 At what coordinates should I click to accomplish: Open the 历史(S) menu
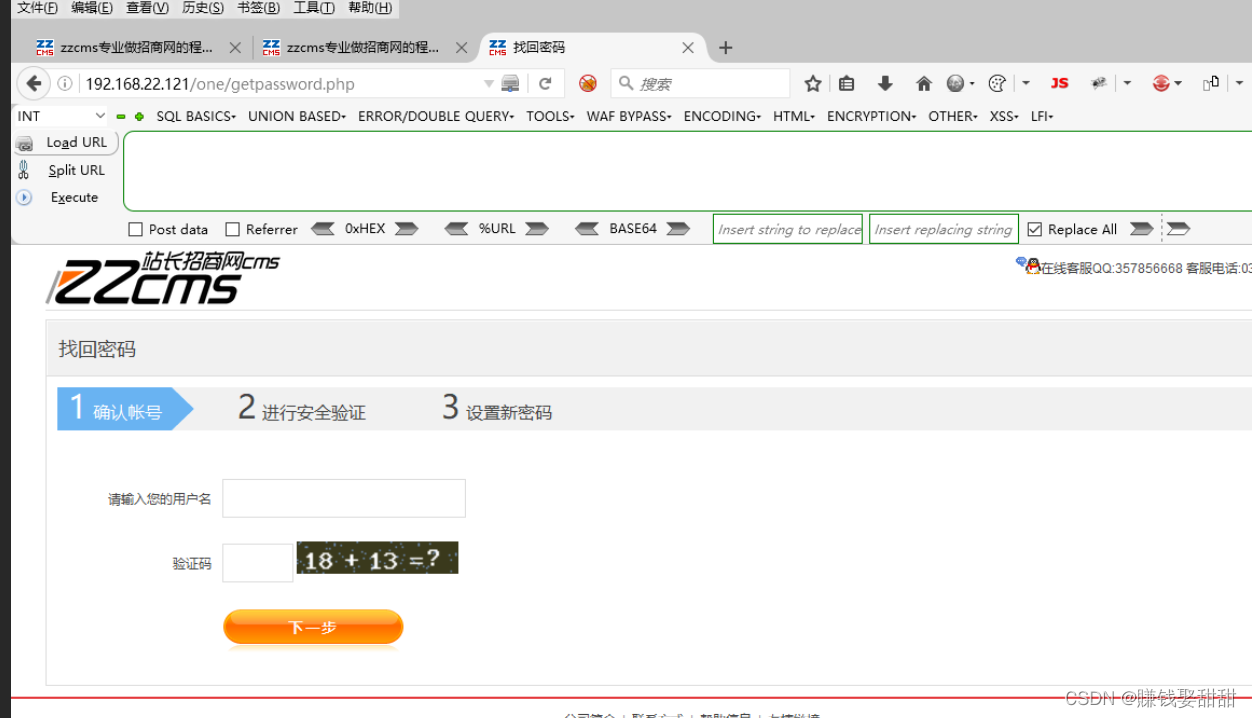click(x=203, y=8)
